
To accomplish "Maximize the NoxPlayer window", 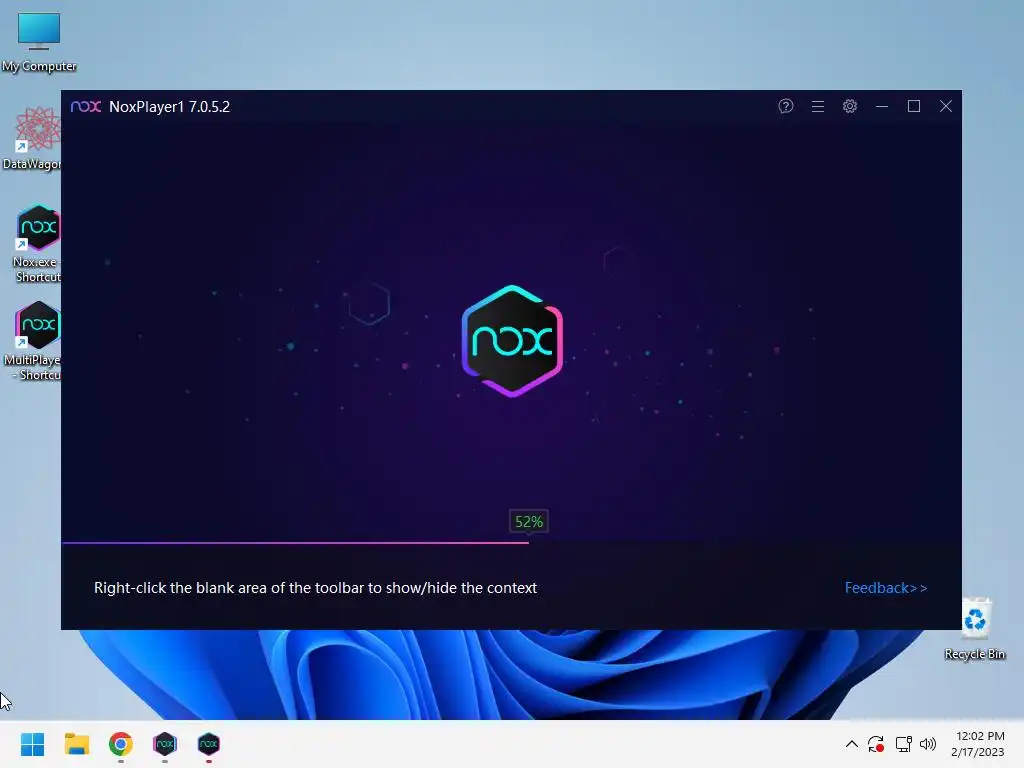I will 914,106.
